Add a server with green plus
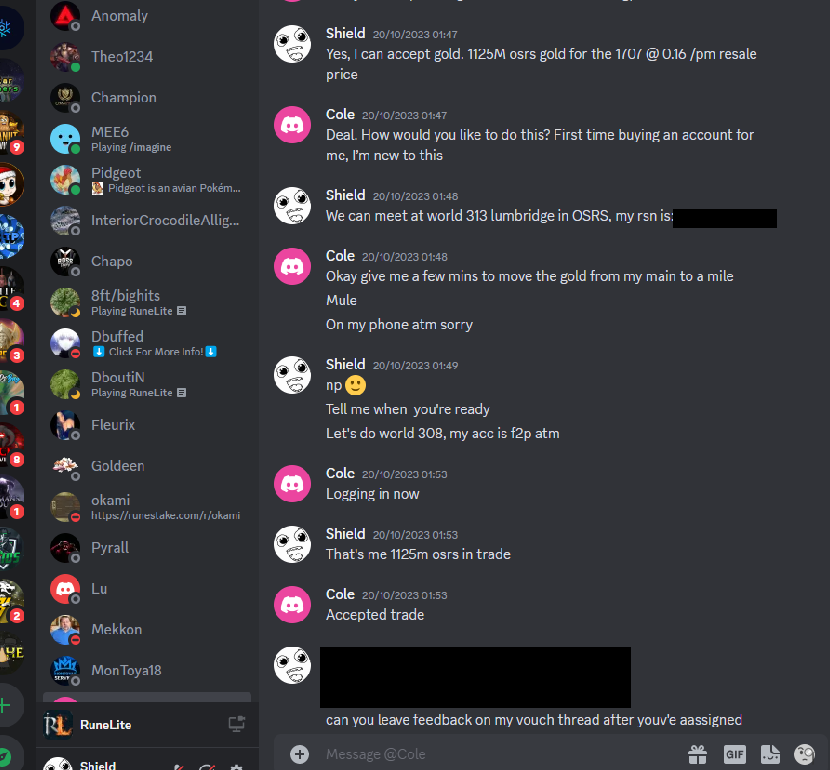Viewport: 830px width, 770px height. coord(4,705)
